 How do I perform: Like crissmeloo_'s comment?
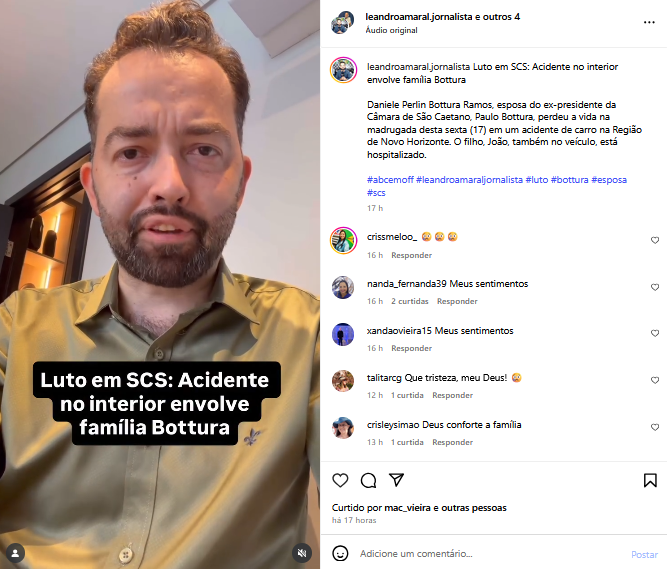[x=655, y=240]
